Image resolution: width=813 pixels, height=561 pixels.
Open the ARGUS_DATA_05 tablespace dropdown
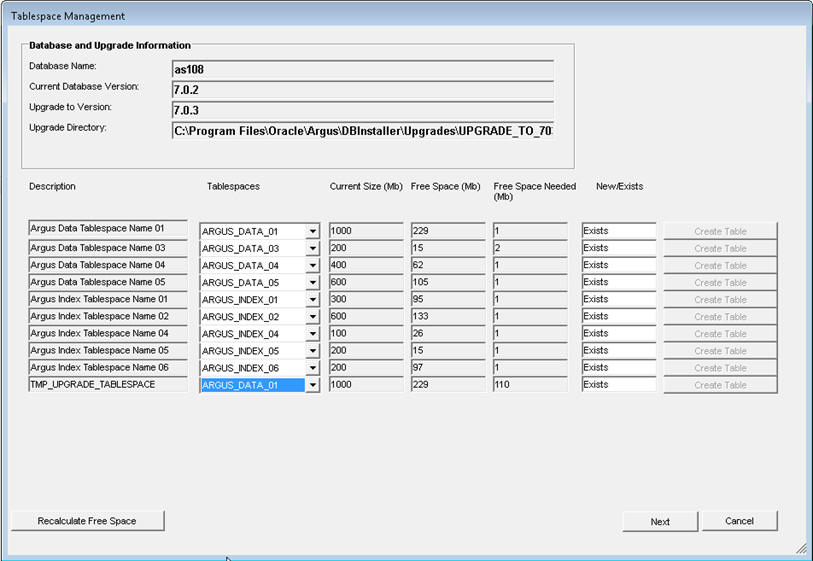(313, 283)
